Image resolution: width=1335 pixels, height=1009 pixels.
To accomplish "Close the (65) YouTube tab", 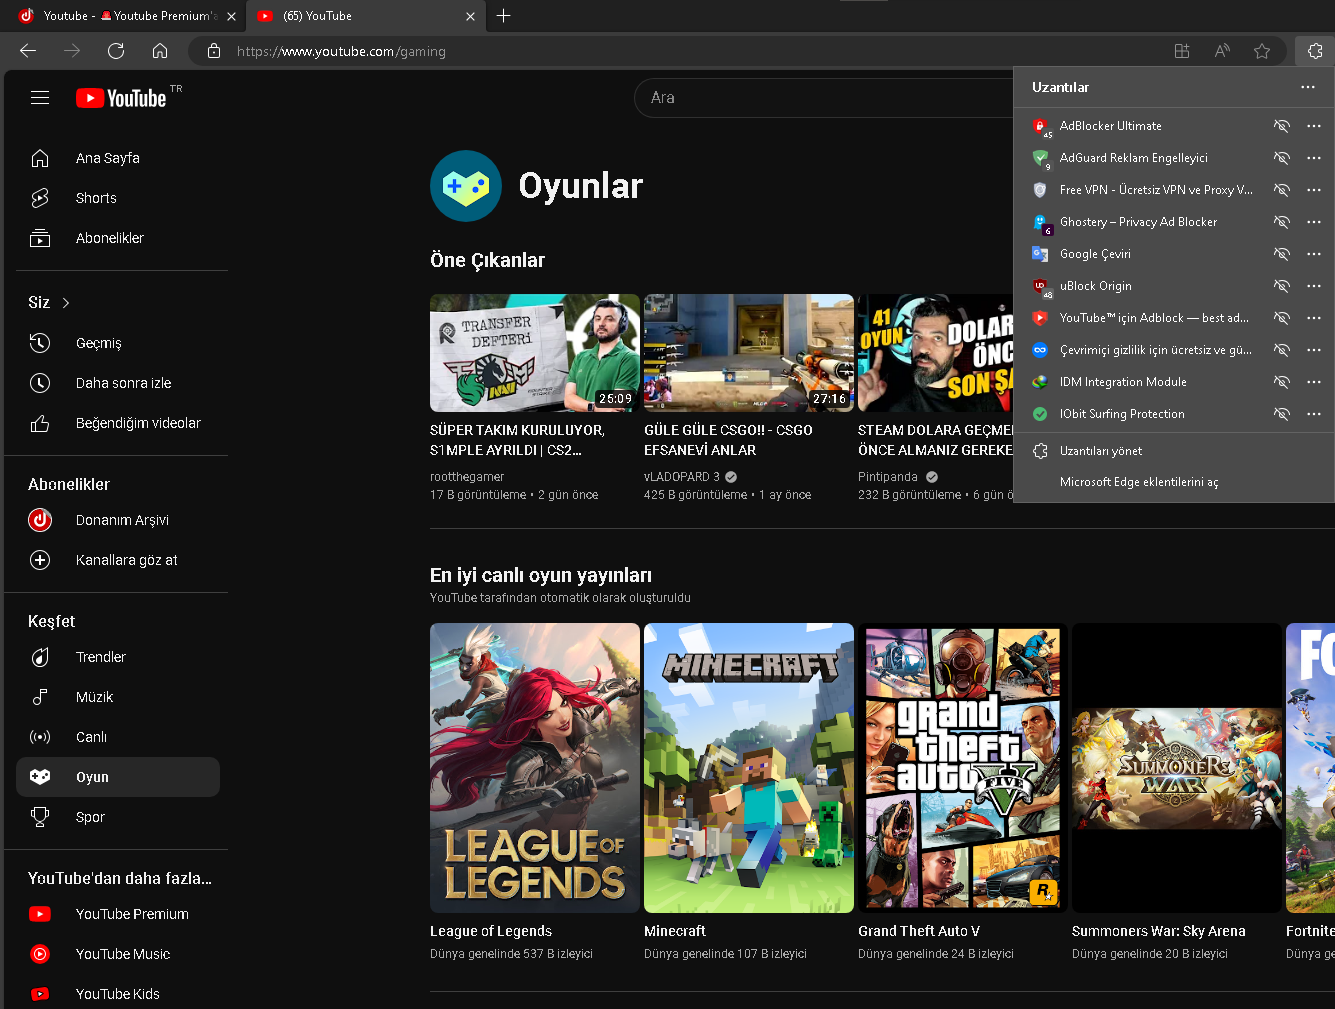I will [471, 16].
